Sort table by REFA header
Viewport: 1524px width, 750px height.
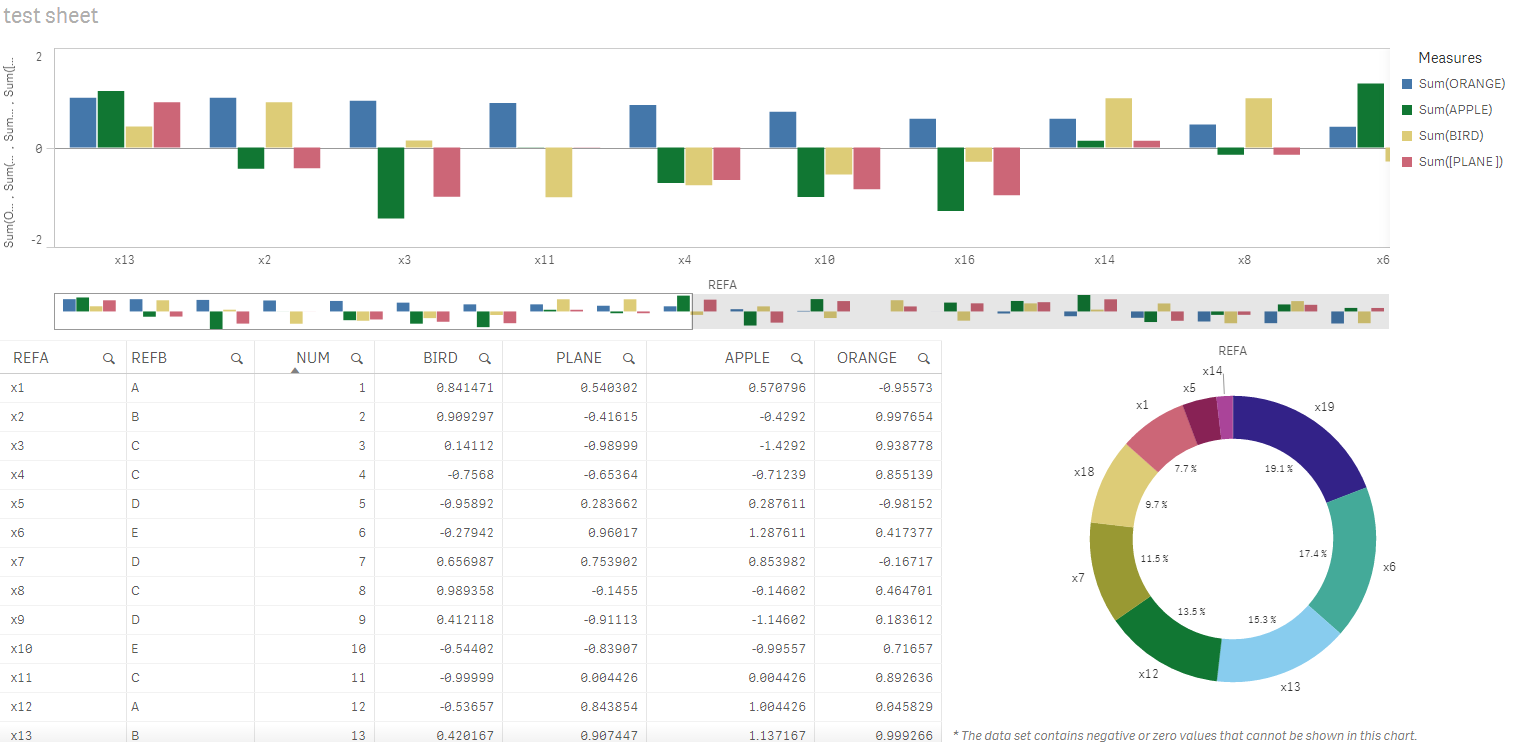[31, 358]
